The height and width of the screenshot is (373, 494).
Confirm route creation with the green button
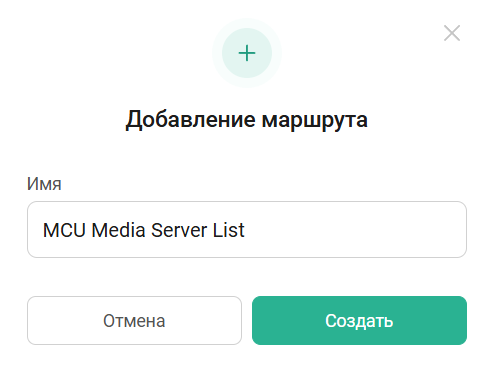(359, 320)
